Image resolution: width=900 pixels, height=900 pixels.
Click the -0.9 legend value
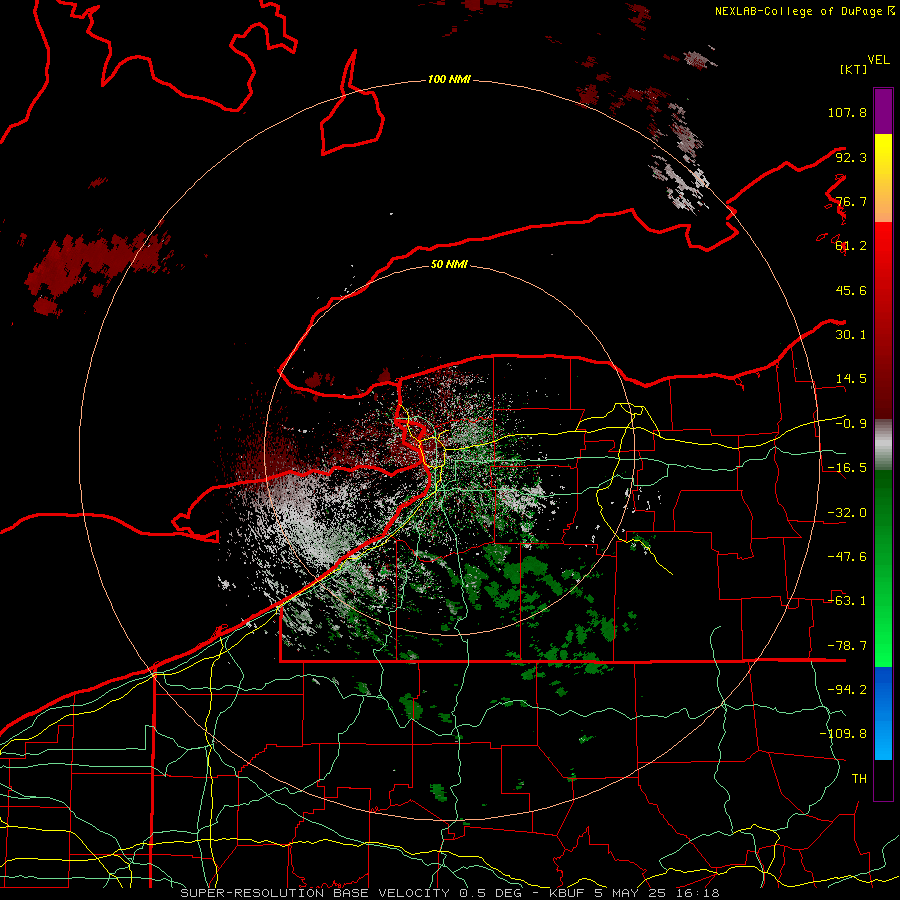pyautogui.click(x=851, y=424)
